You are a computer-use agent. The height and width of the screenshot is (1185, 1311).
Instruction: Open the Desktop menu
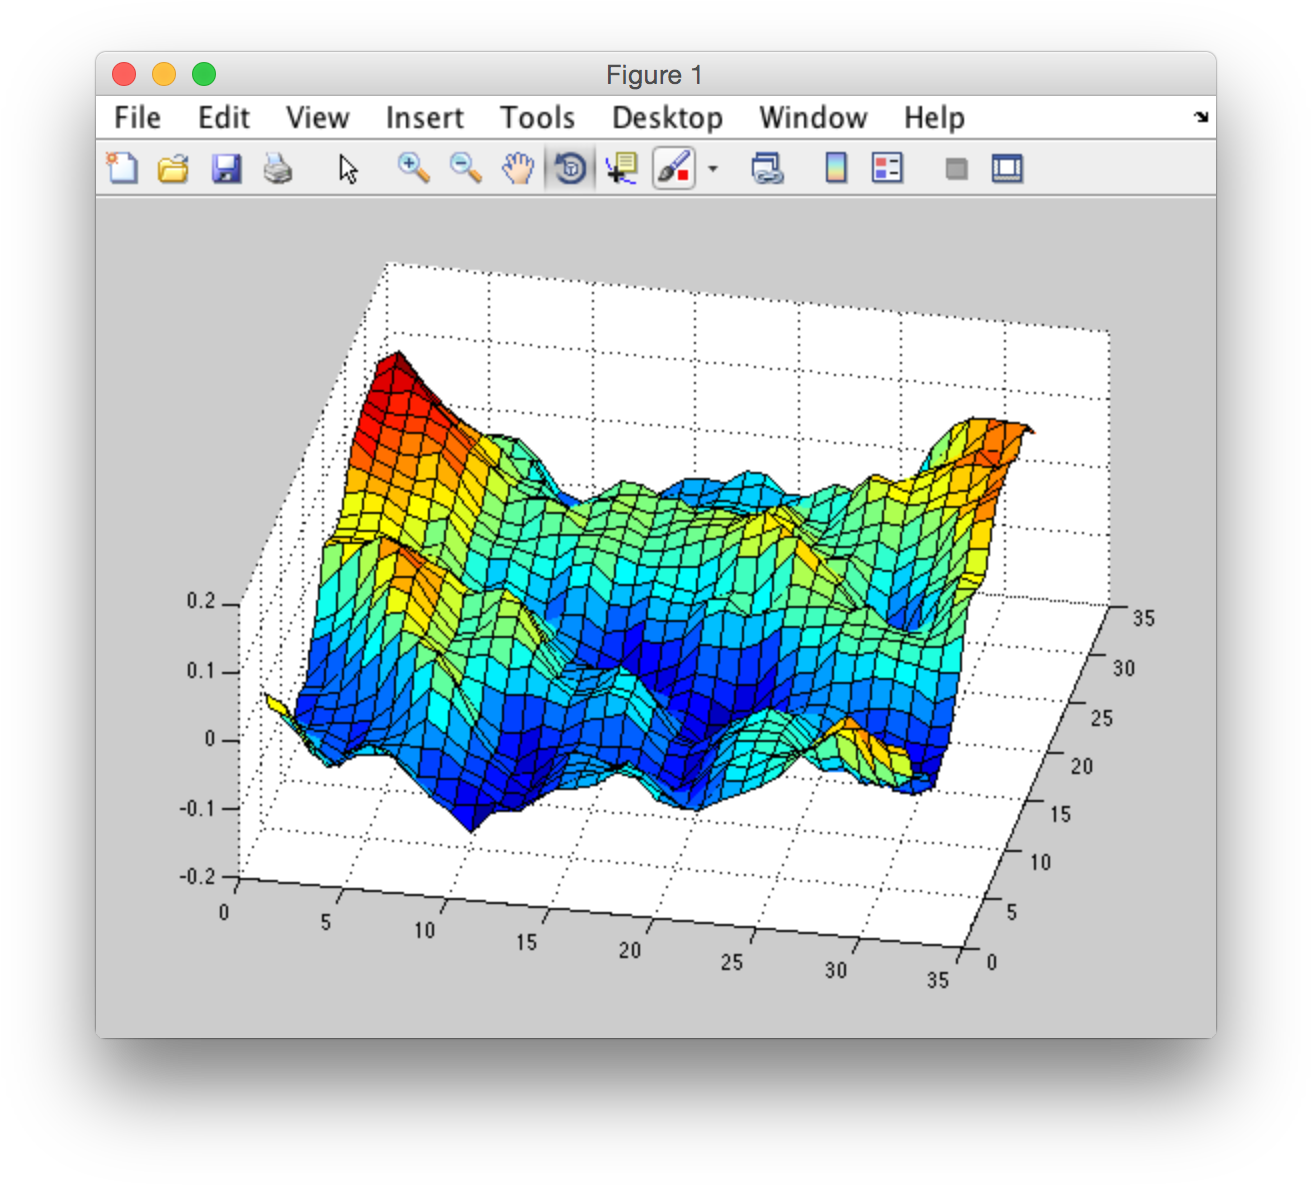[668, 117]
